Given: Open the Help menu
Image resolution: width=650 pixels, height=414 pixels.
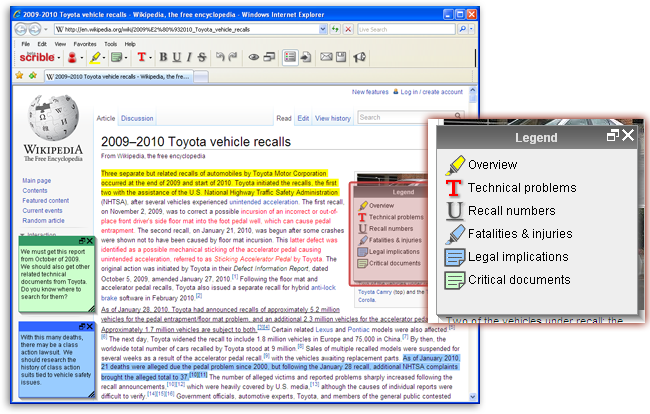Looking at the screenshot, I should [x=130, y=44].
